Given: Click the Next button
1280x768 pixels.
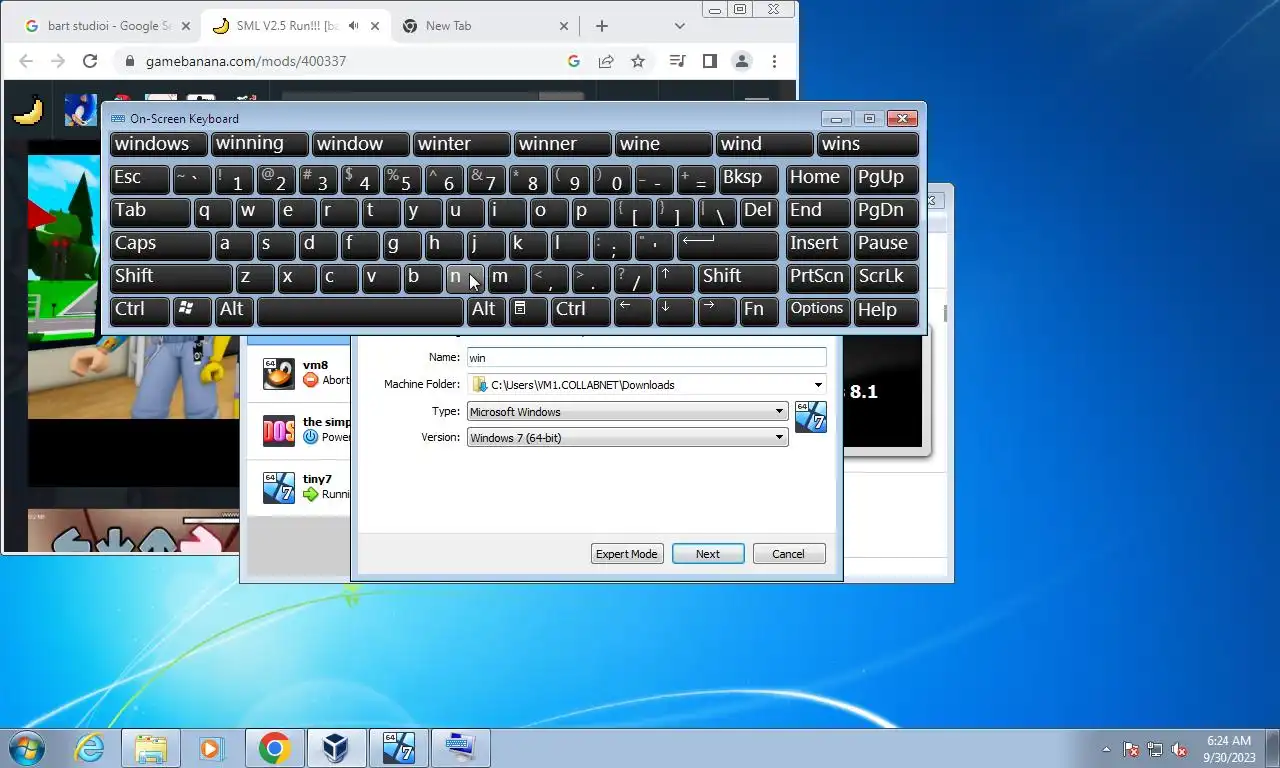Looking at the screenshot, I should (708, 554).
